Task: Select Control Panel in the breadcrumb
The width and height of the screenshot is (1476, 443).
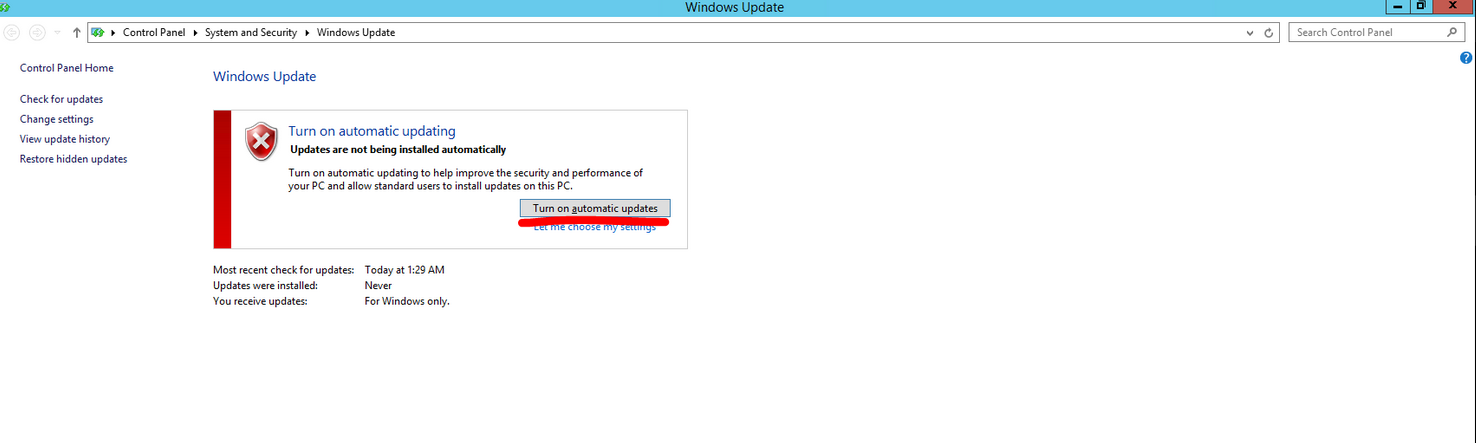Action: tap(154, 32)
